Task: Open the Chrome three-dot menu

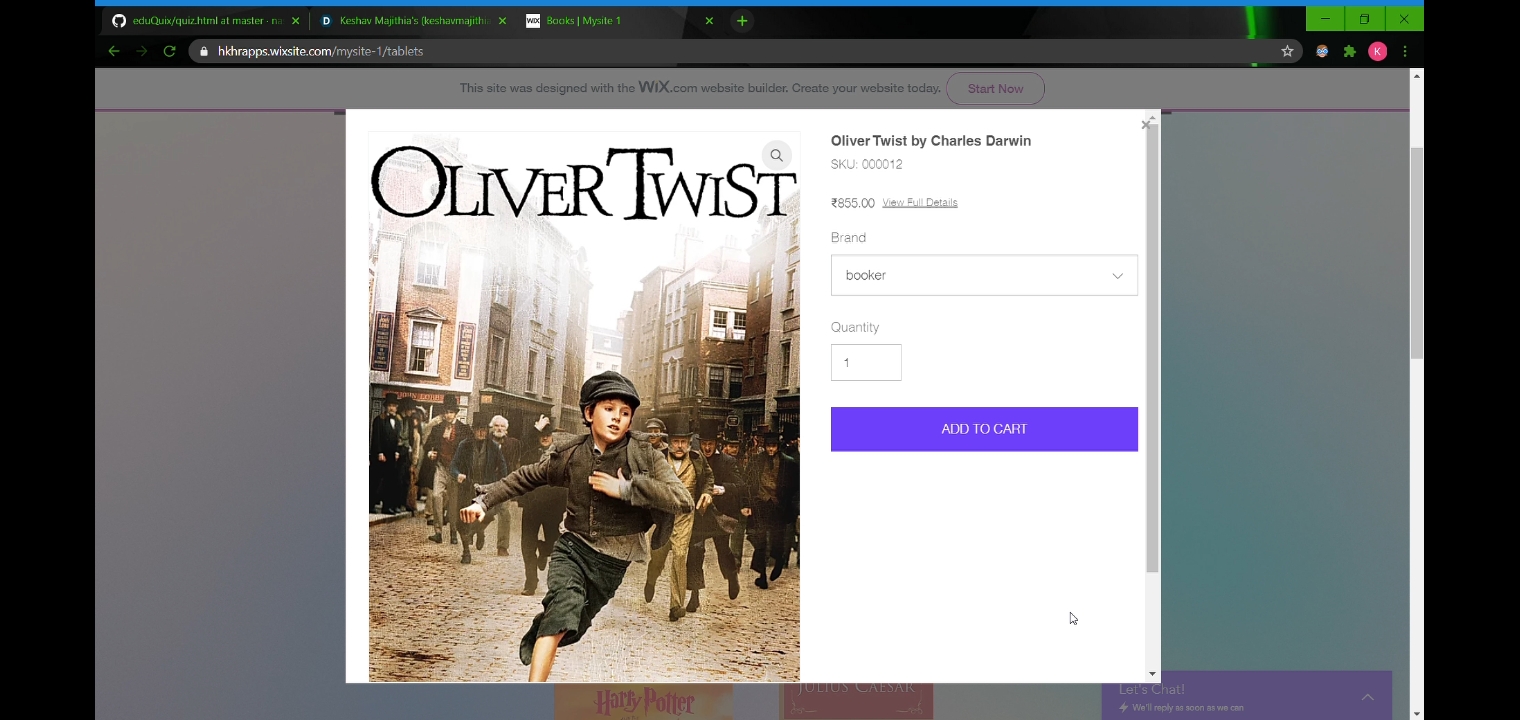Action: [x=1405, y=51]
